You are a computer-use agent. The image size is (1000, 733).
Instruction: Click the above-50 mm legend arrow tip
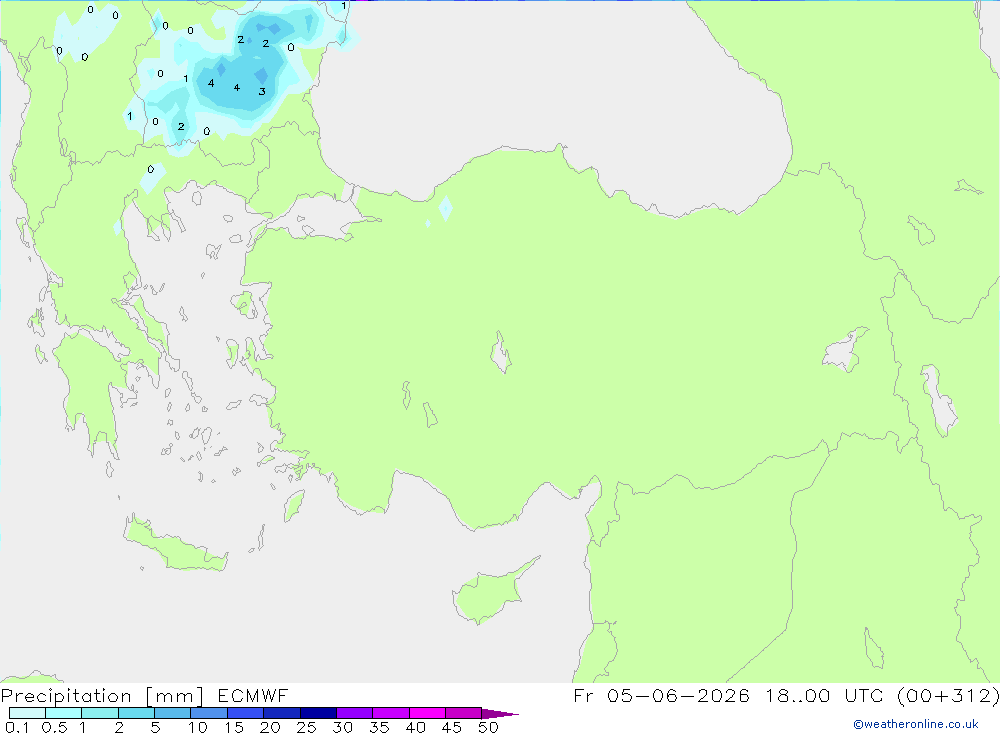[500, 713]
